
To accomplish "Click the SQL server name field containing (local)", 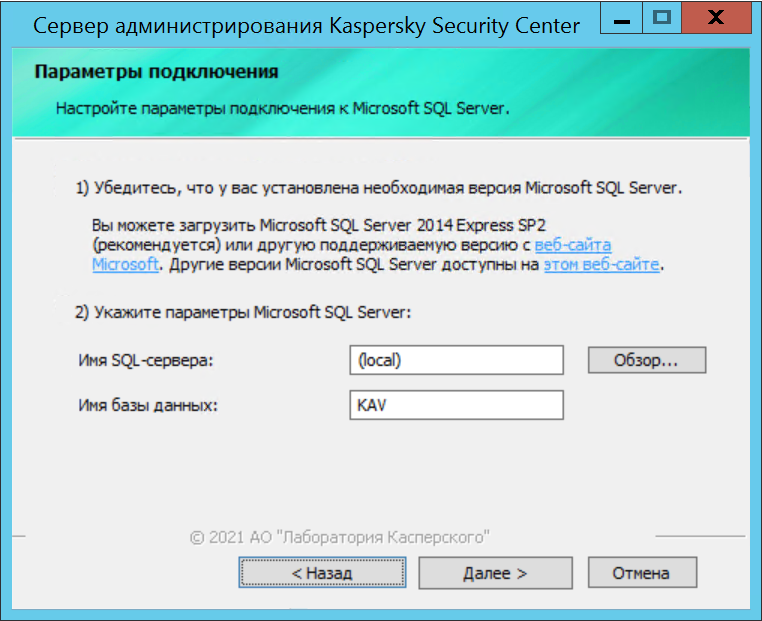I will 456,360.
